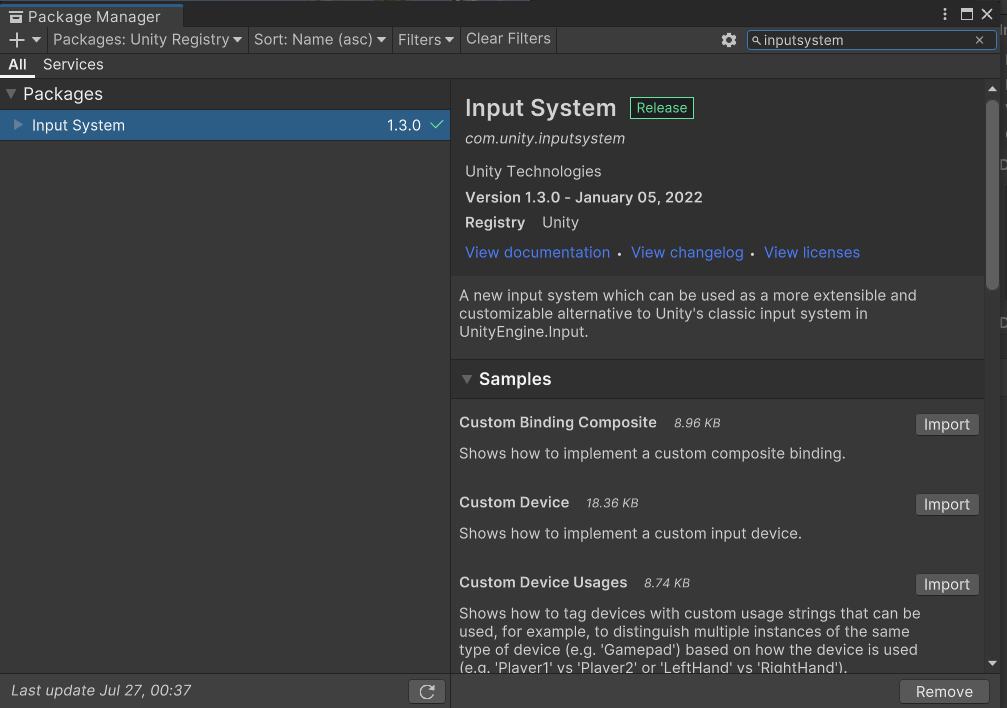
Task: Click the plus add package icon
Action: 17,40
